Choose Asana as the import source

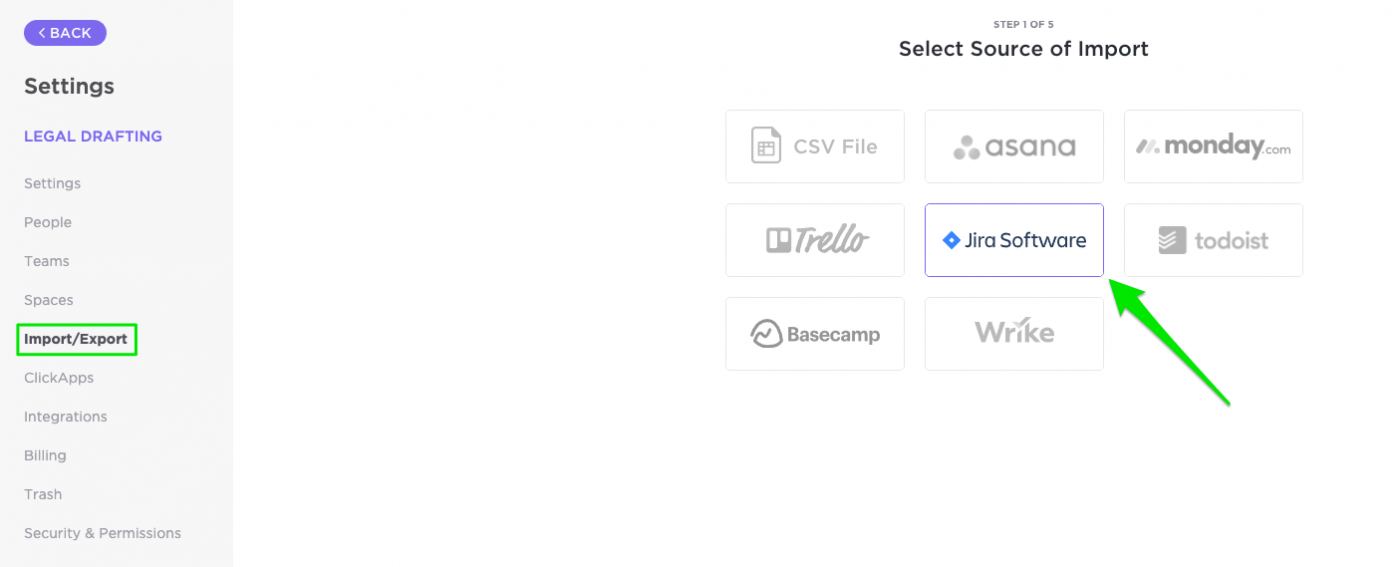[x=1014, y=147]
